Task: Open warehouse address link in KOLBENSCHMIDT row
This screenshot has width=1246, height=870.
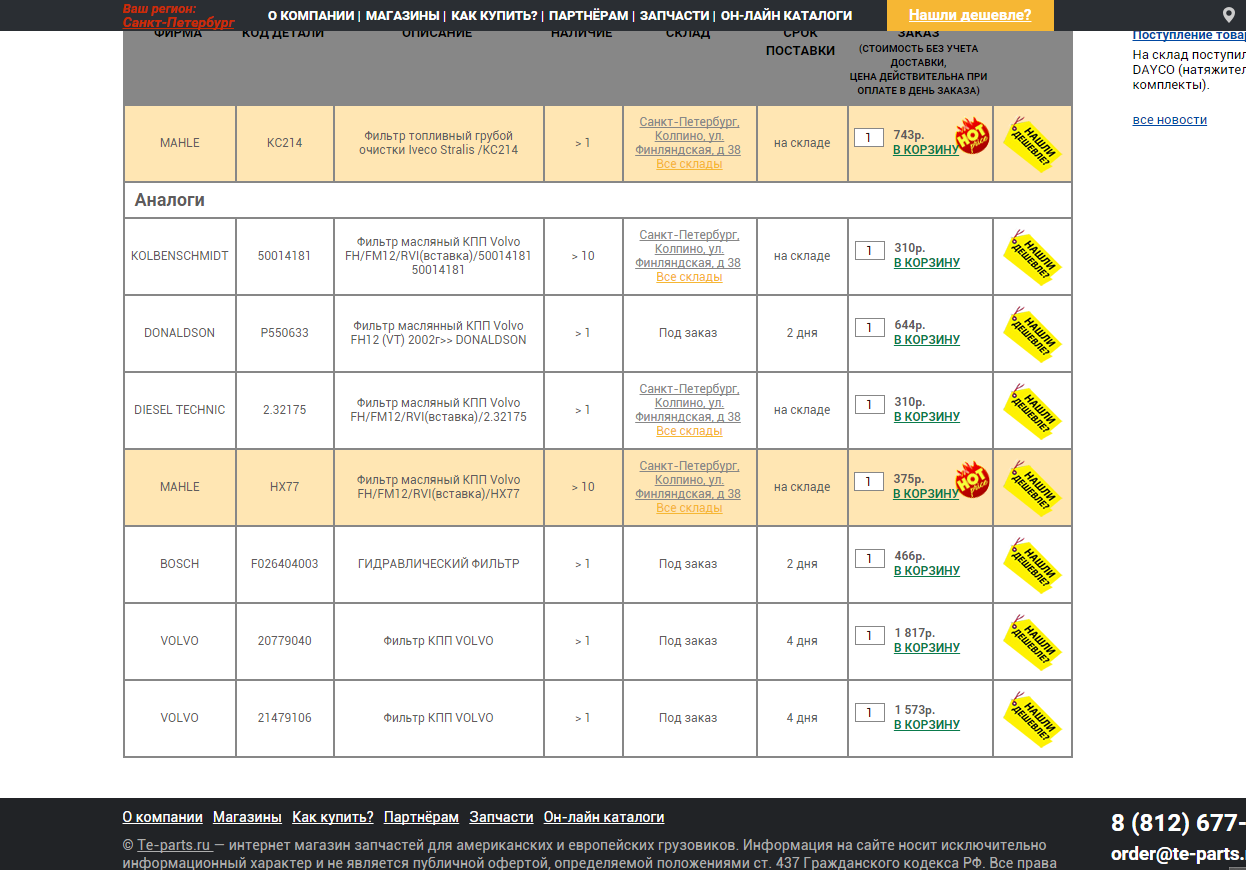Action: click(688, 249)
